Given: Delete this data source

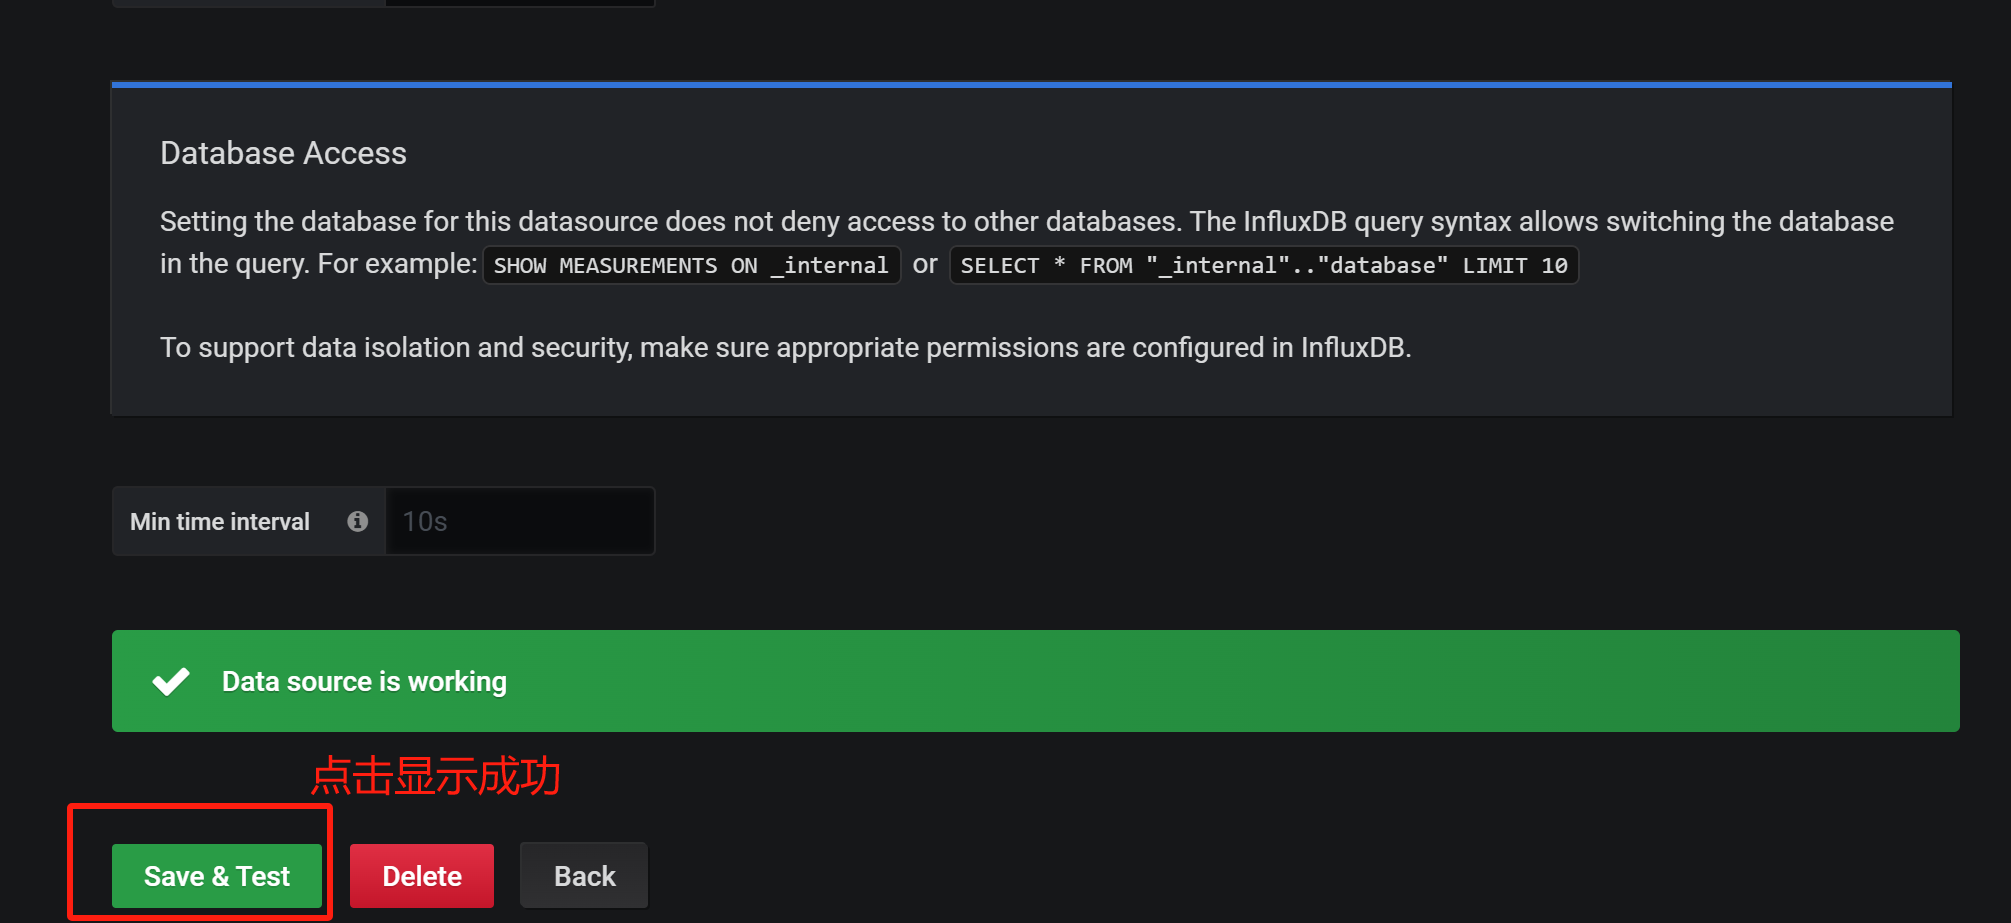Looking at the screenshot, I should [421, 876].
